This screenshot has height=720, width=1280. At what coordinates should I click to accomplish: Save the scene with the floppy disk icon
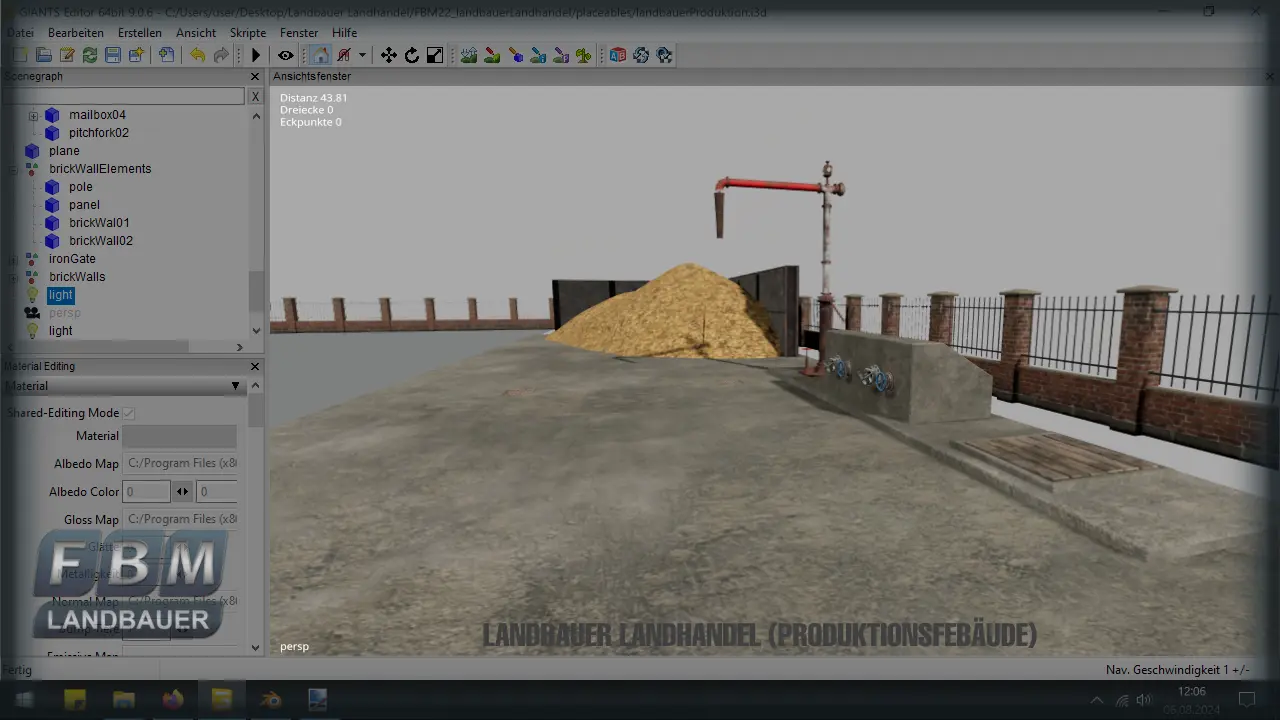113,55
